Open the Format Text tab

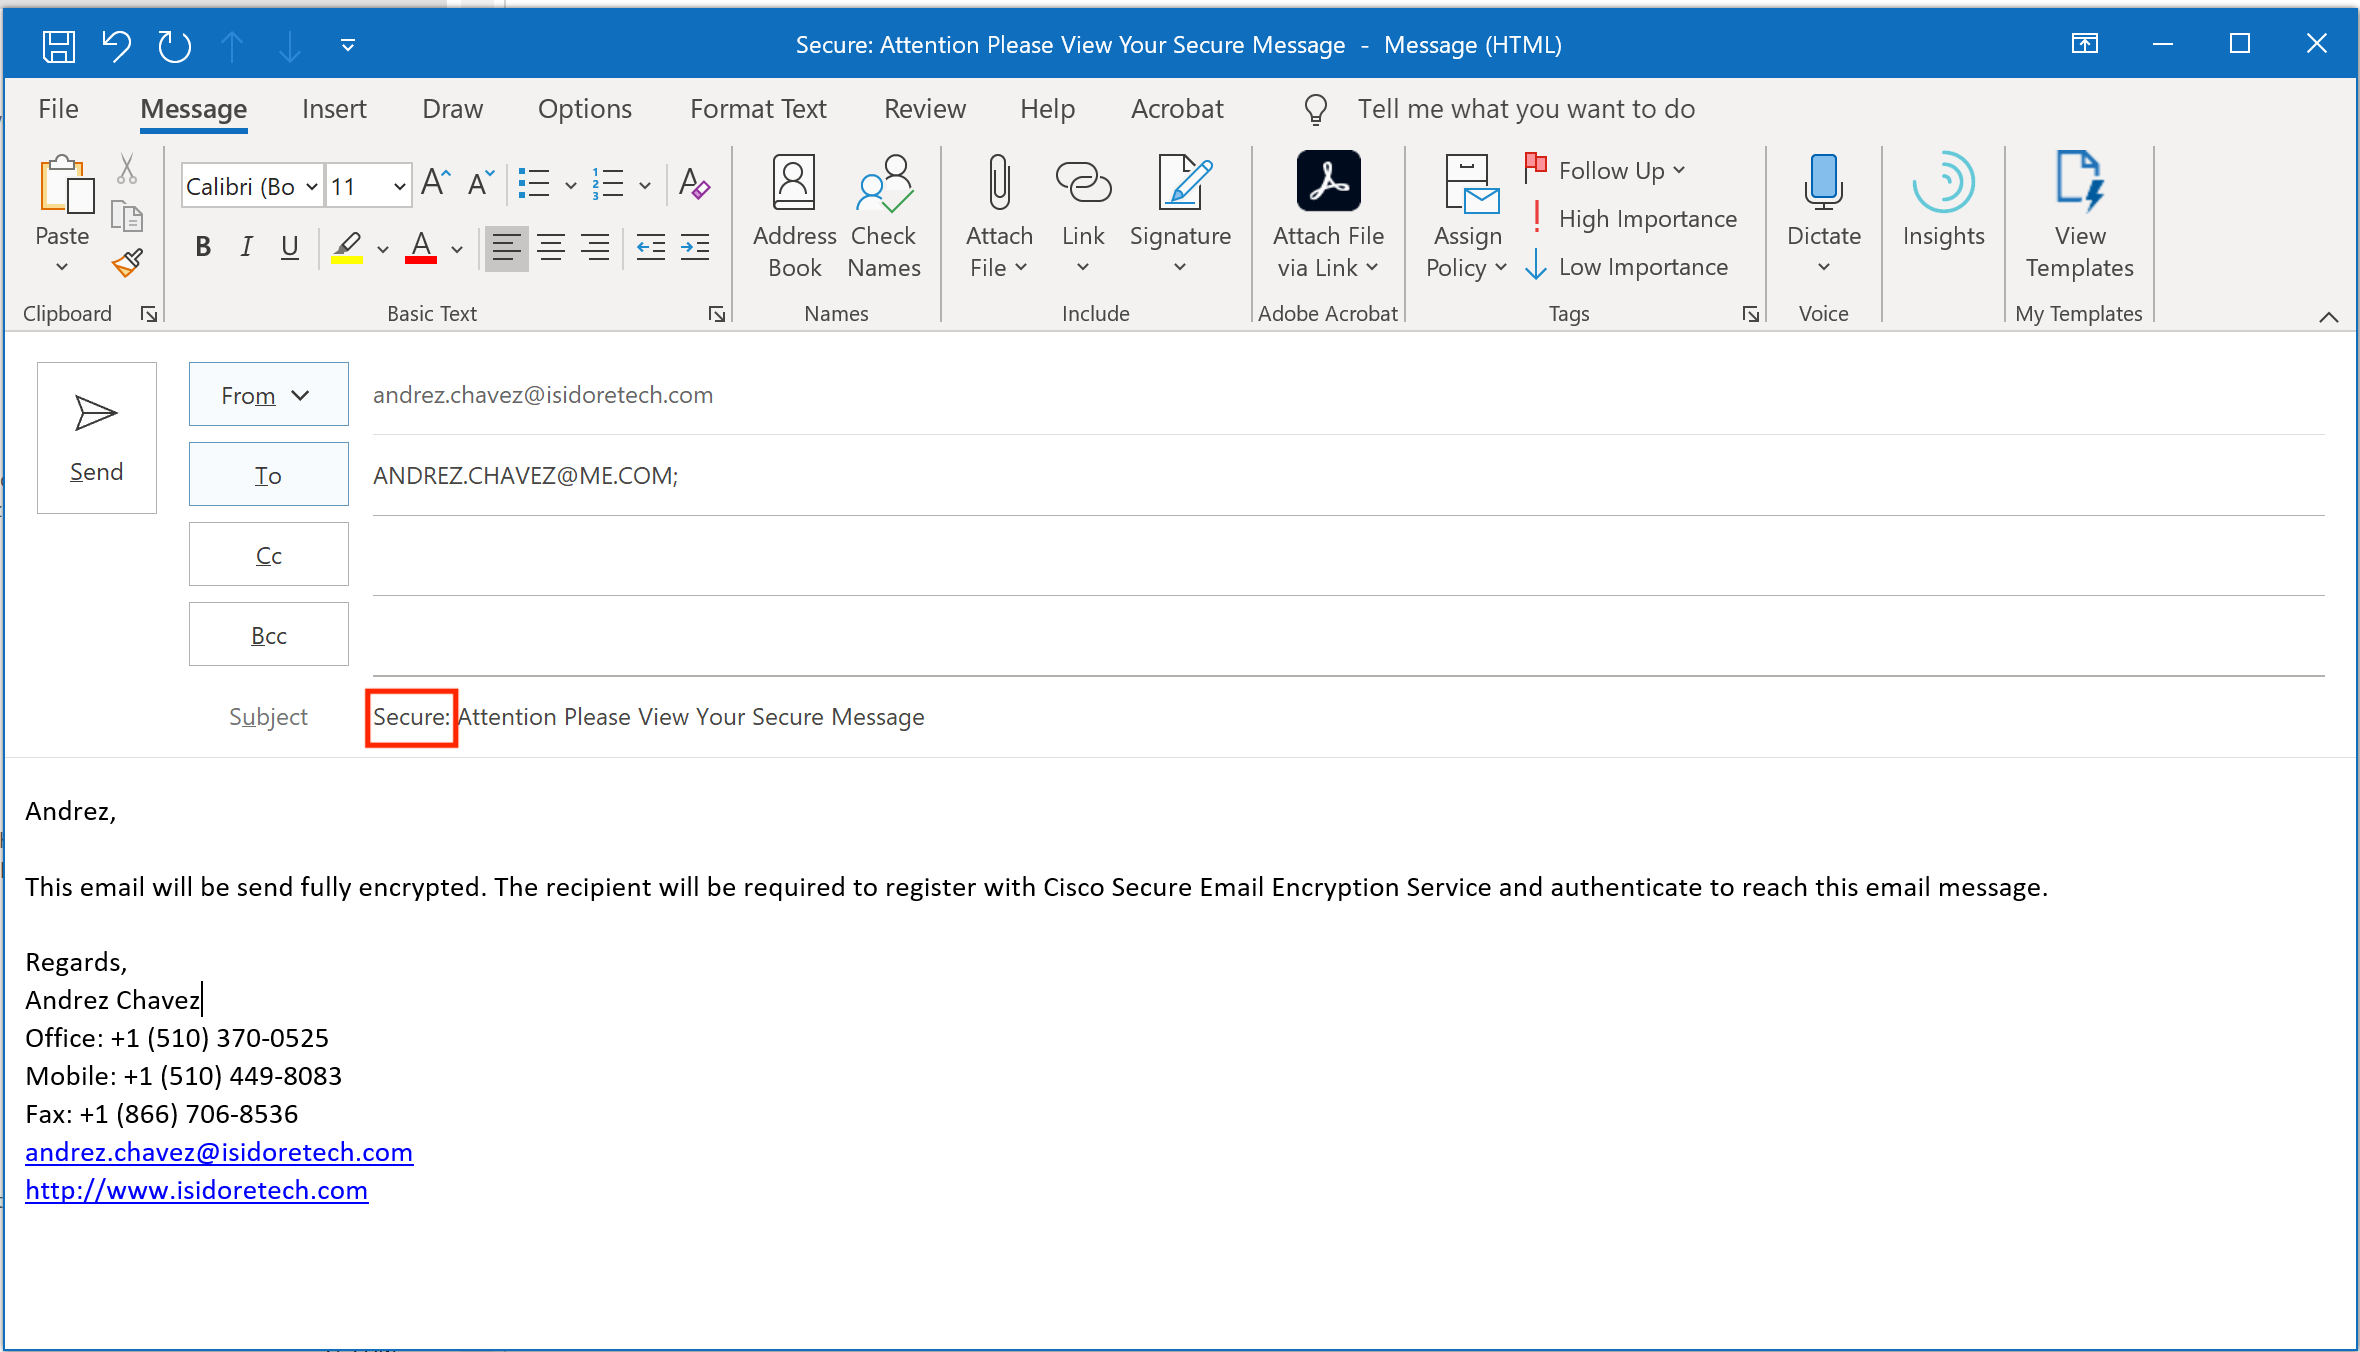point(758,109)
